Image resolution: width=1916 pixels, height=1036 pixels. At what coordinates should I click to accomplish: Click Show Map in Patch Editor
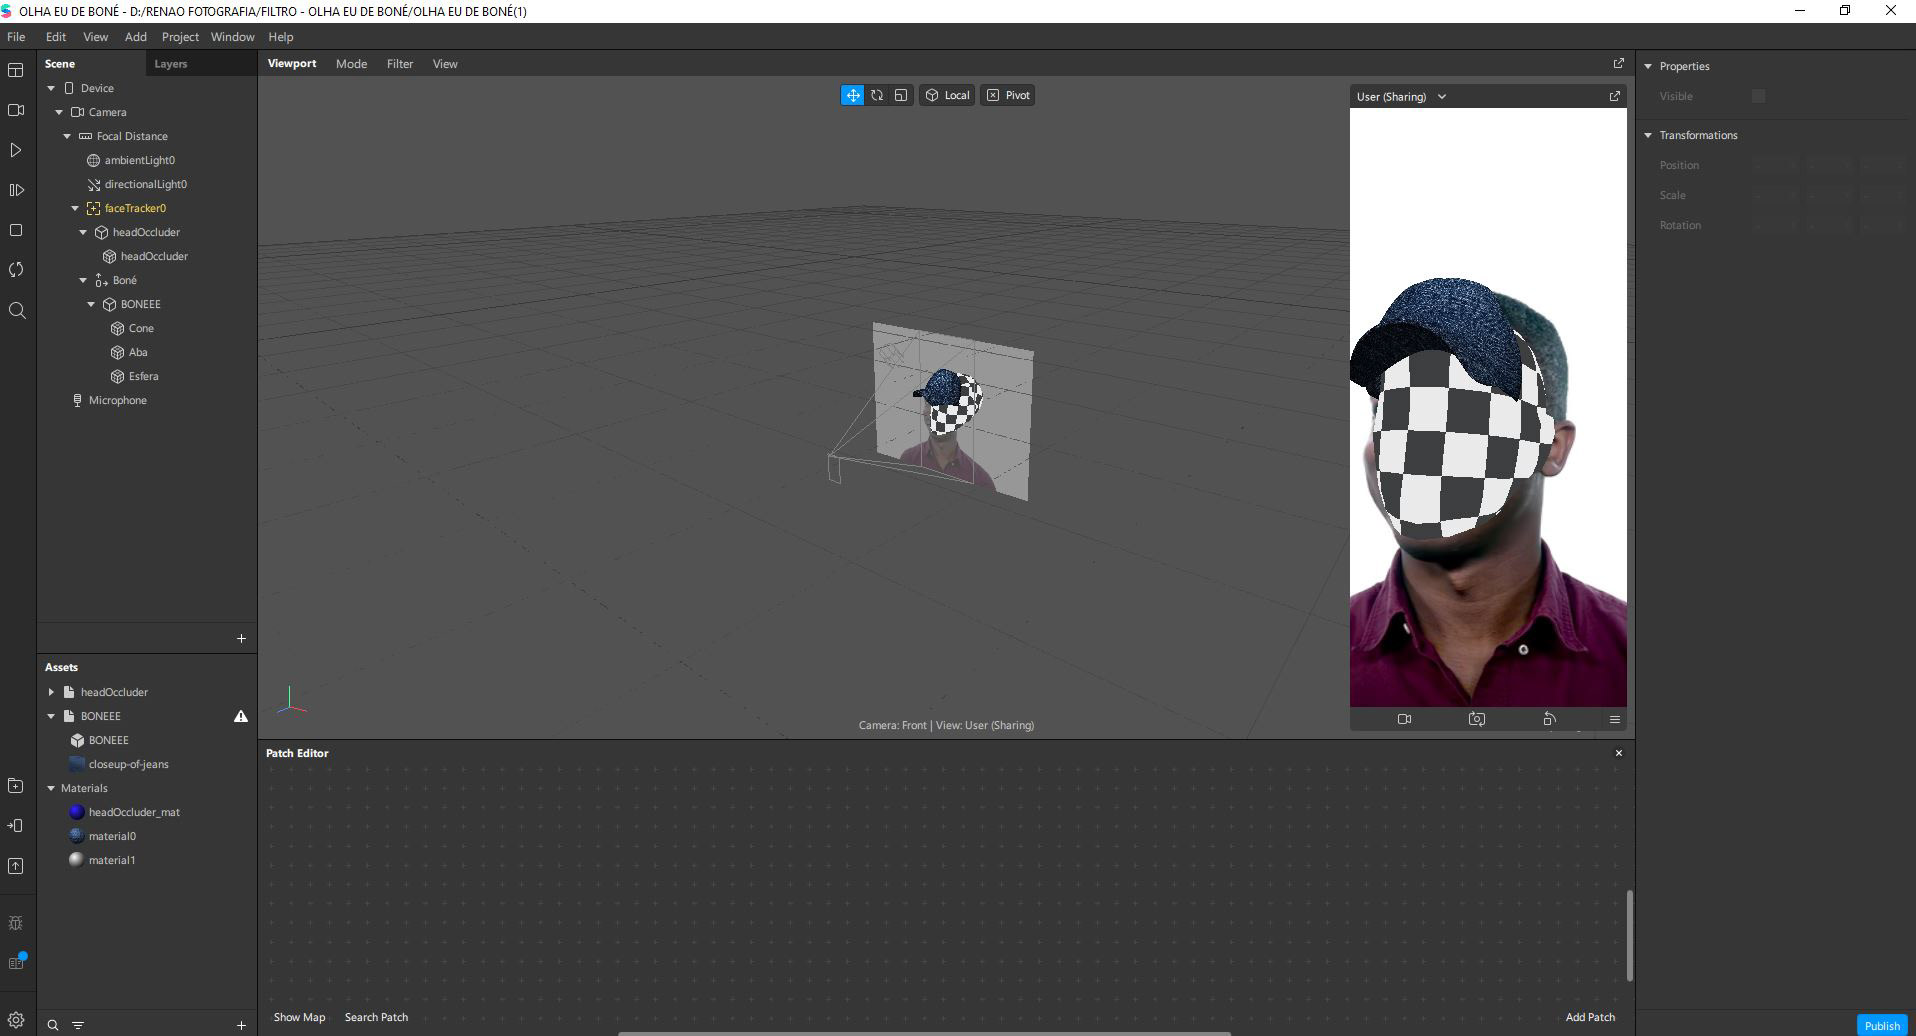click(x=299, y=1017)
